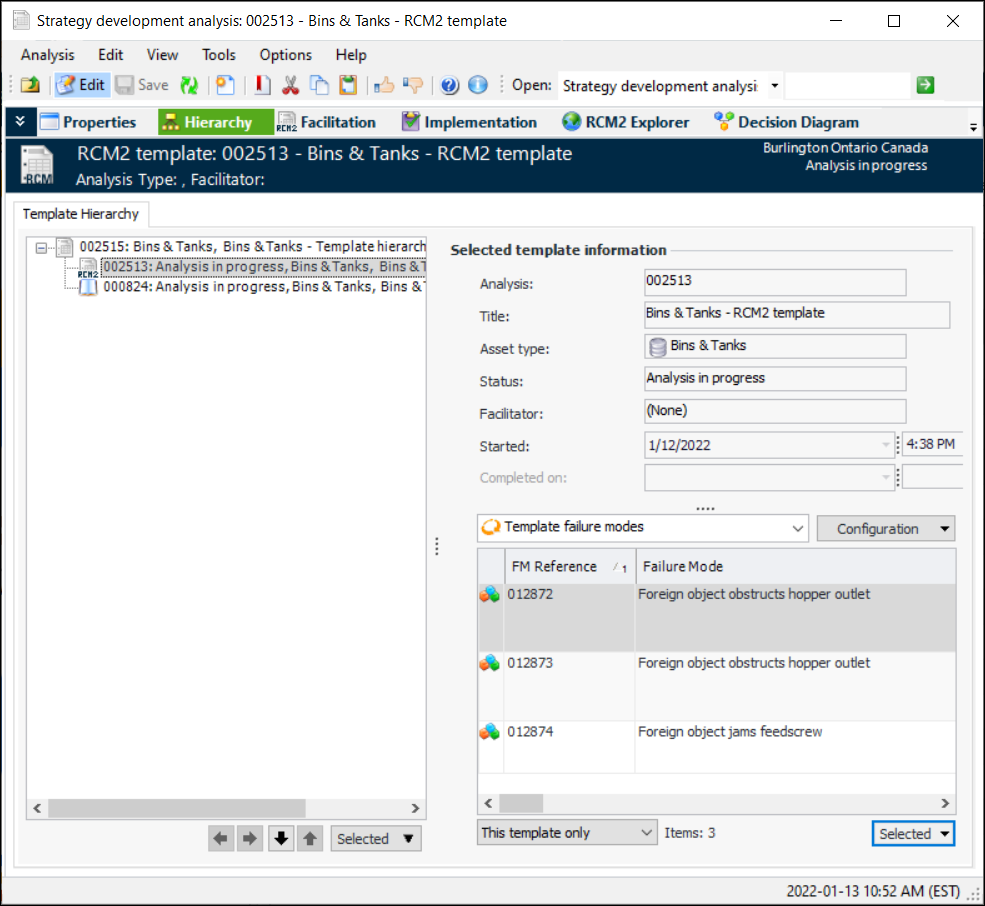Screen dimensions: 985x906
Task: Click the thumbs up approve icon
Action: point(383,85)
